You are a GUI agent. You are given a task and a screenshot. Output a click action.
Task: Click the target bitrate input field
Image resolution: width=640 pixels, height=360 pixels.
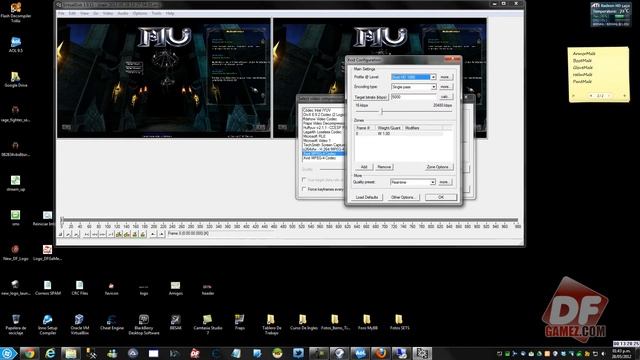tap(413, 97)
